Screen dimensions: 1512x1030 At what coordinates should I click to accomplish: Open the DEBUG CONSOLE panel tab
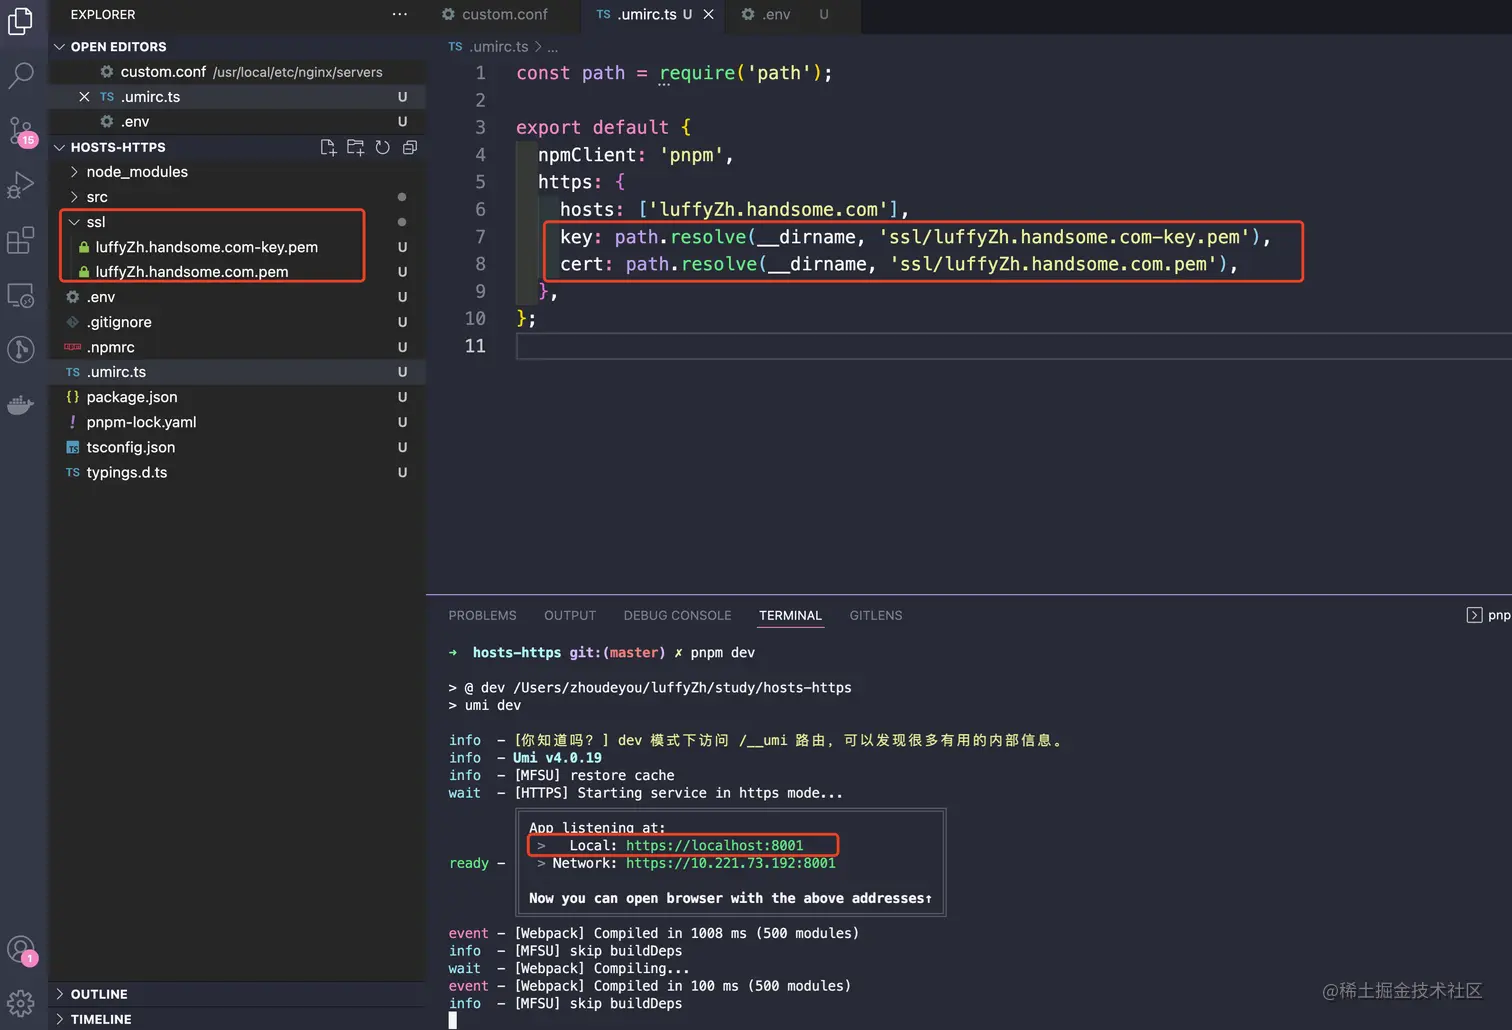point(677,616)
